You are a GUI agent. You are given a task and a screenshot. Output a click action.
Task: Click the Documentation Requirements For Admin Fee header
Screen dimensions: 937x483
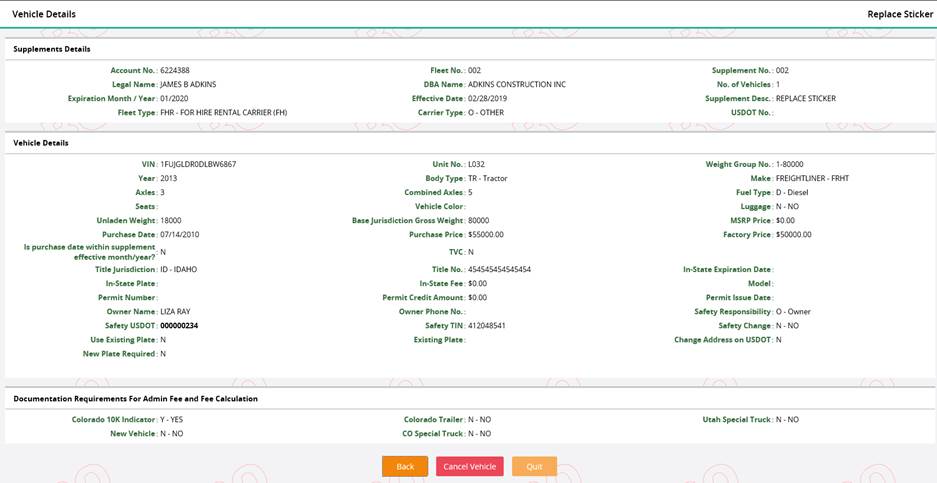pyautogui.click(x=135, y=399)
